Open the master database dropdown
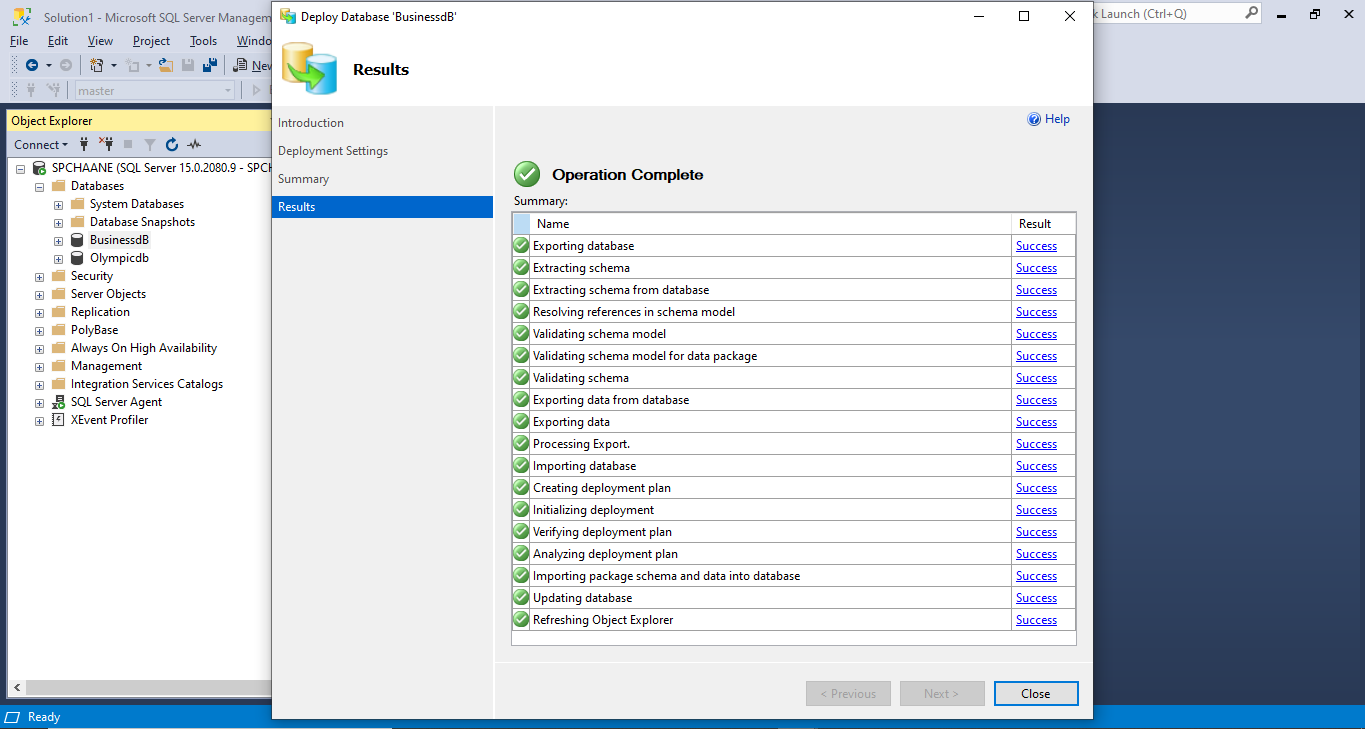This screenshot has width=1365, height=729. (228, 90)
